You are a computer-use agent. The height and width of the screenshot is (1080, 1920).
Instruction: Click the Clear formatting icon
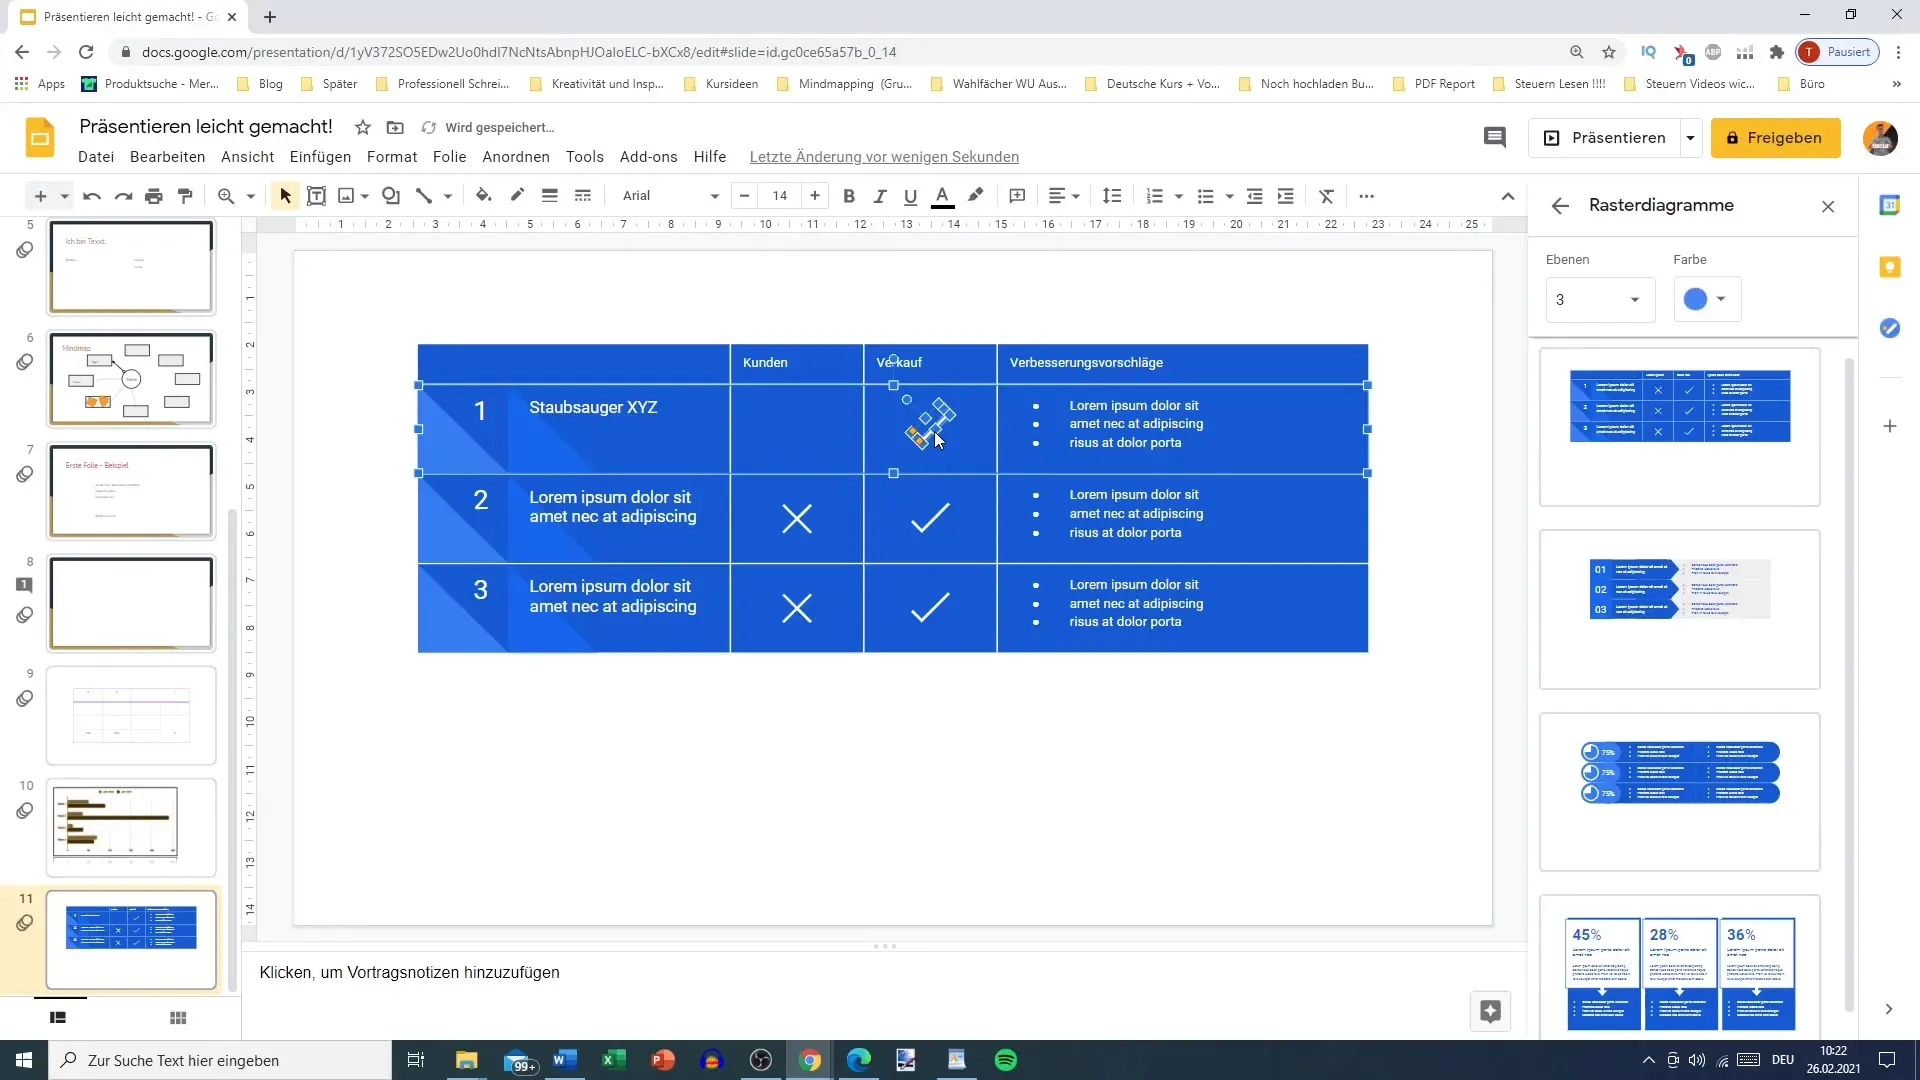(x=1327, y=196)
